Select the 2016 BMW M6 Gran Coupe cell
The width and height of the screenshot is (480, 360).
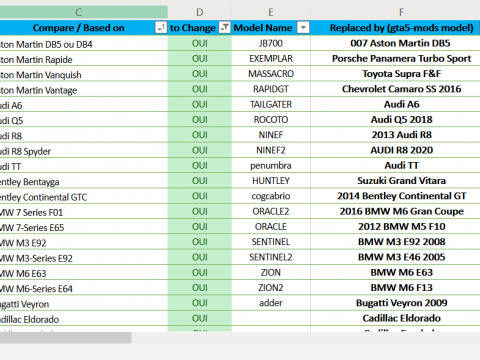(395, 211)
